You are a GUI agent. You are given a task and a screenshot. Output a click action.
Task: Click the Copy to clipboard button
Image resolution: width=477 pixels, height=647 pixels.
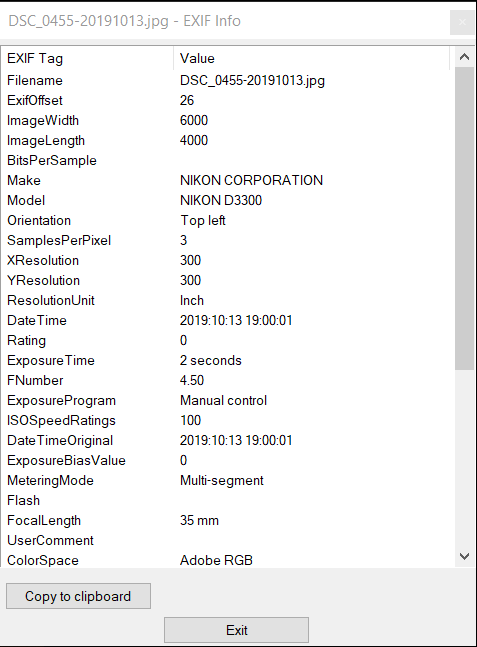(x=78, y=596)
